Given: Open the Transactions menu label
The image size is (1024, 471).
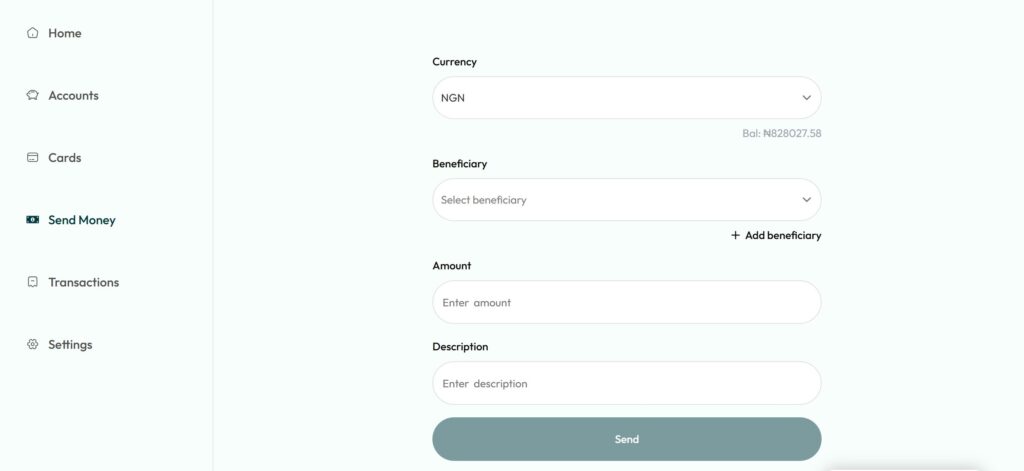Looking at the screenshot, I should coord(83,282).
